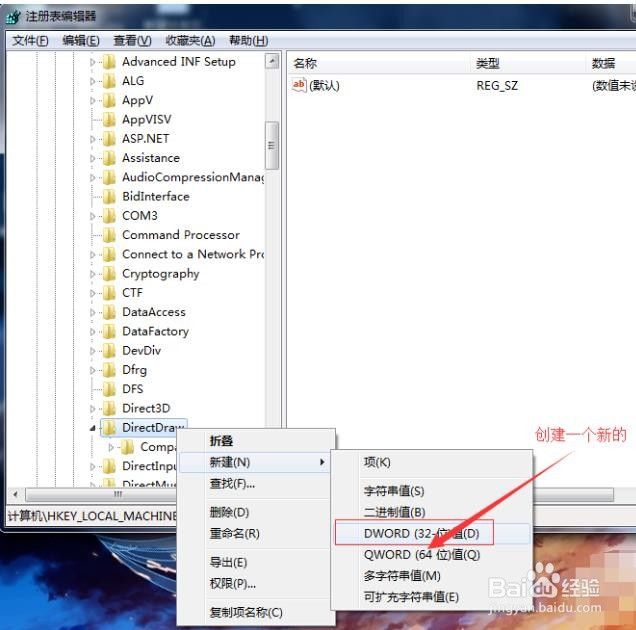Open the 新建(N) submenu entry

click(254, 462)
